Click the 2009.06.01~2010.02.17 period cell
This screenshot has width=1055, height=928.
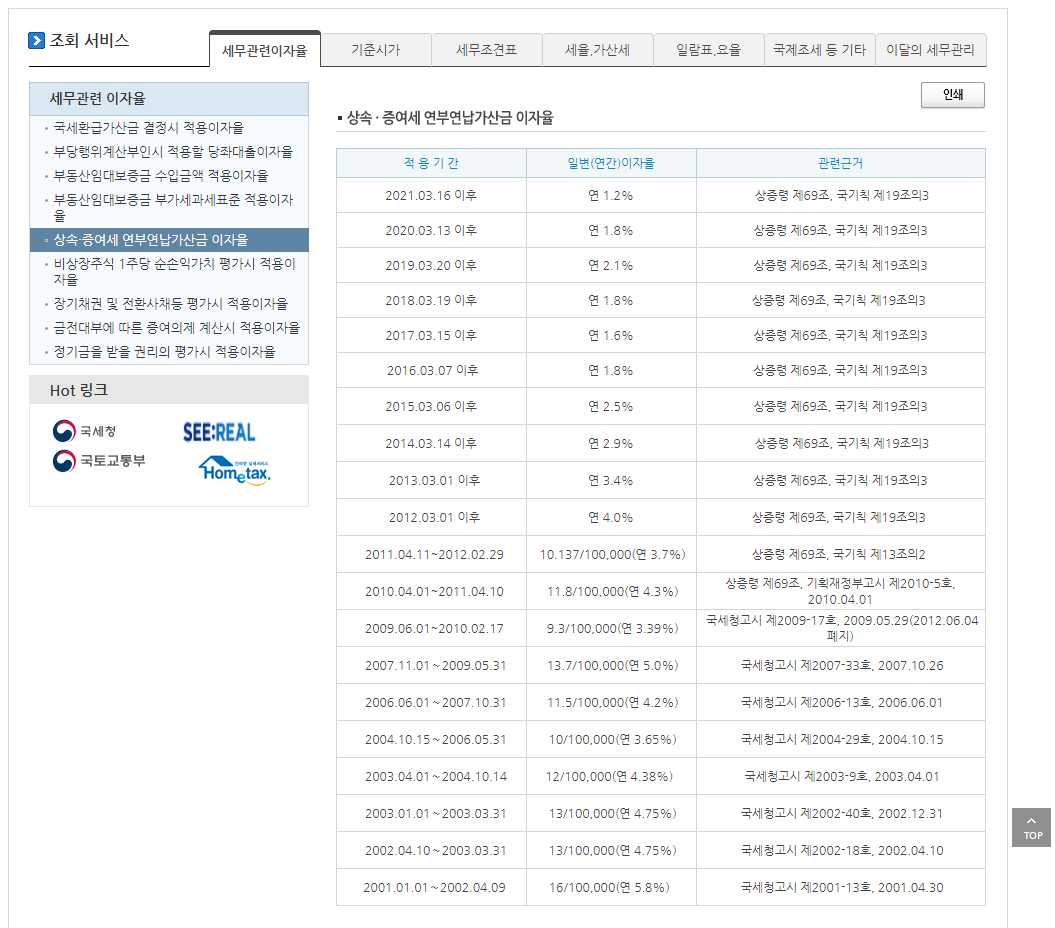tap(431, 629)
